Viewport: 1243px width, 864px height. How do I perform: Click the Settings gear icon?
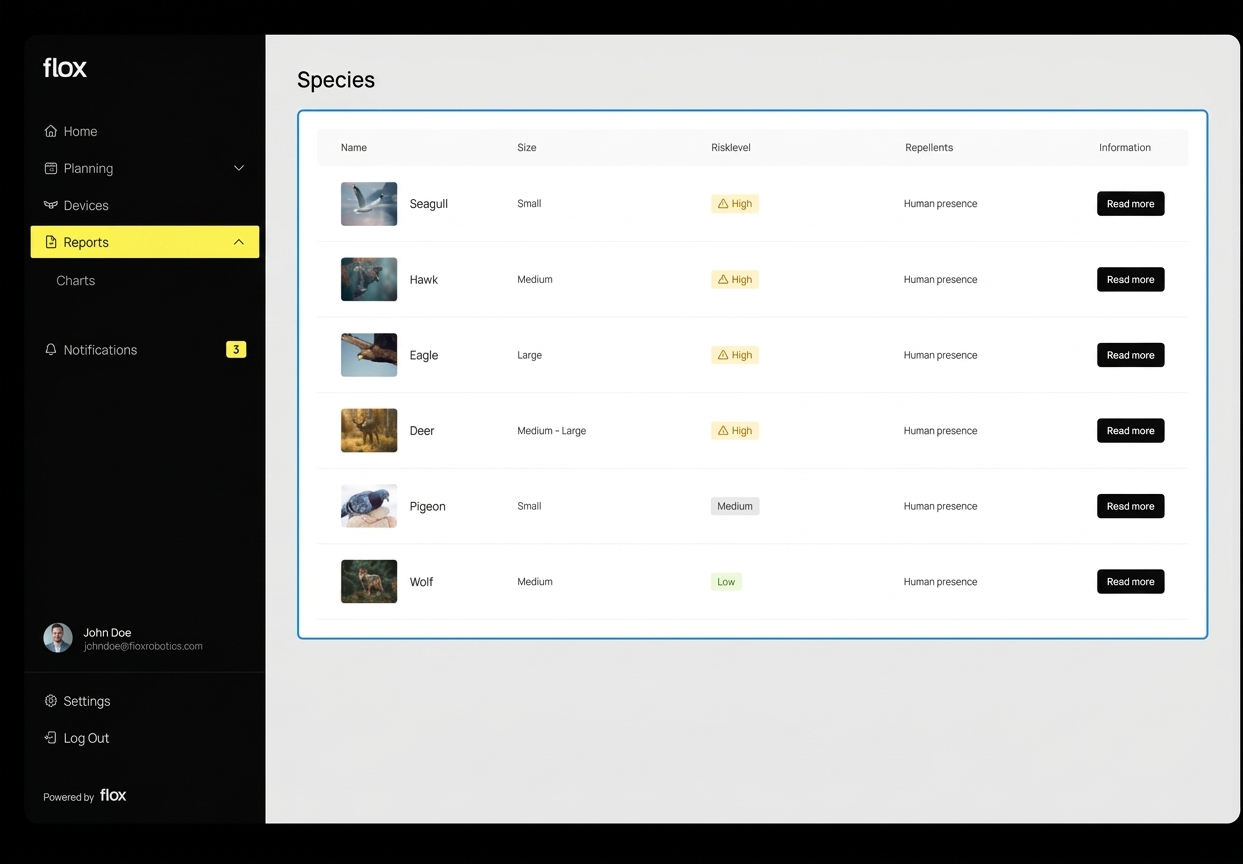click(51, 701)
